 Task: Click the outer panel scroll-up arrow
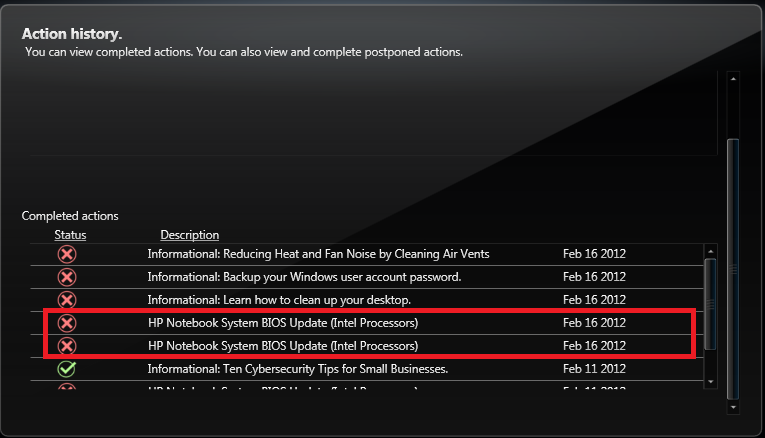click(733, 77)
